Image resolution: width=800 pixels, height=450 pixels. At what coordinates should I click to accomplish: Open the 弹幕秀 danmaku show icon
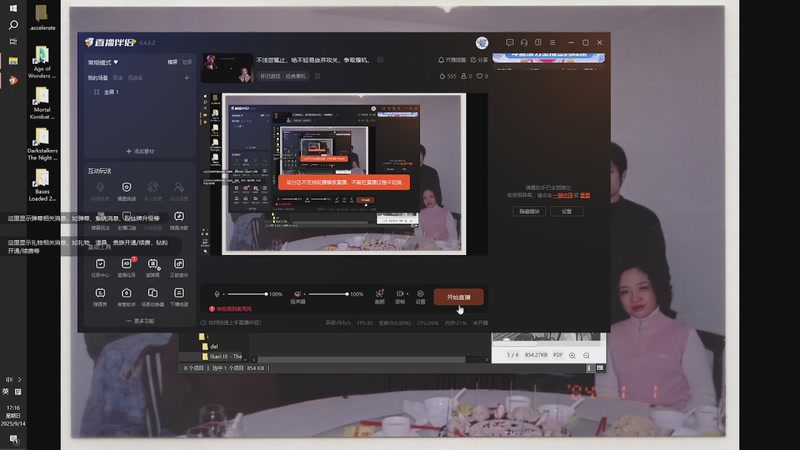tap(100, 293)
